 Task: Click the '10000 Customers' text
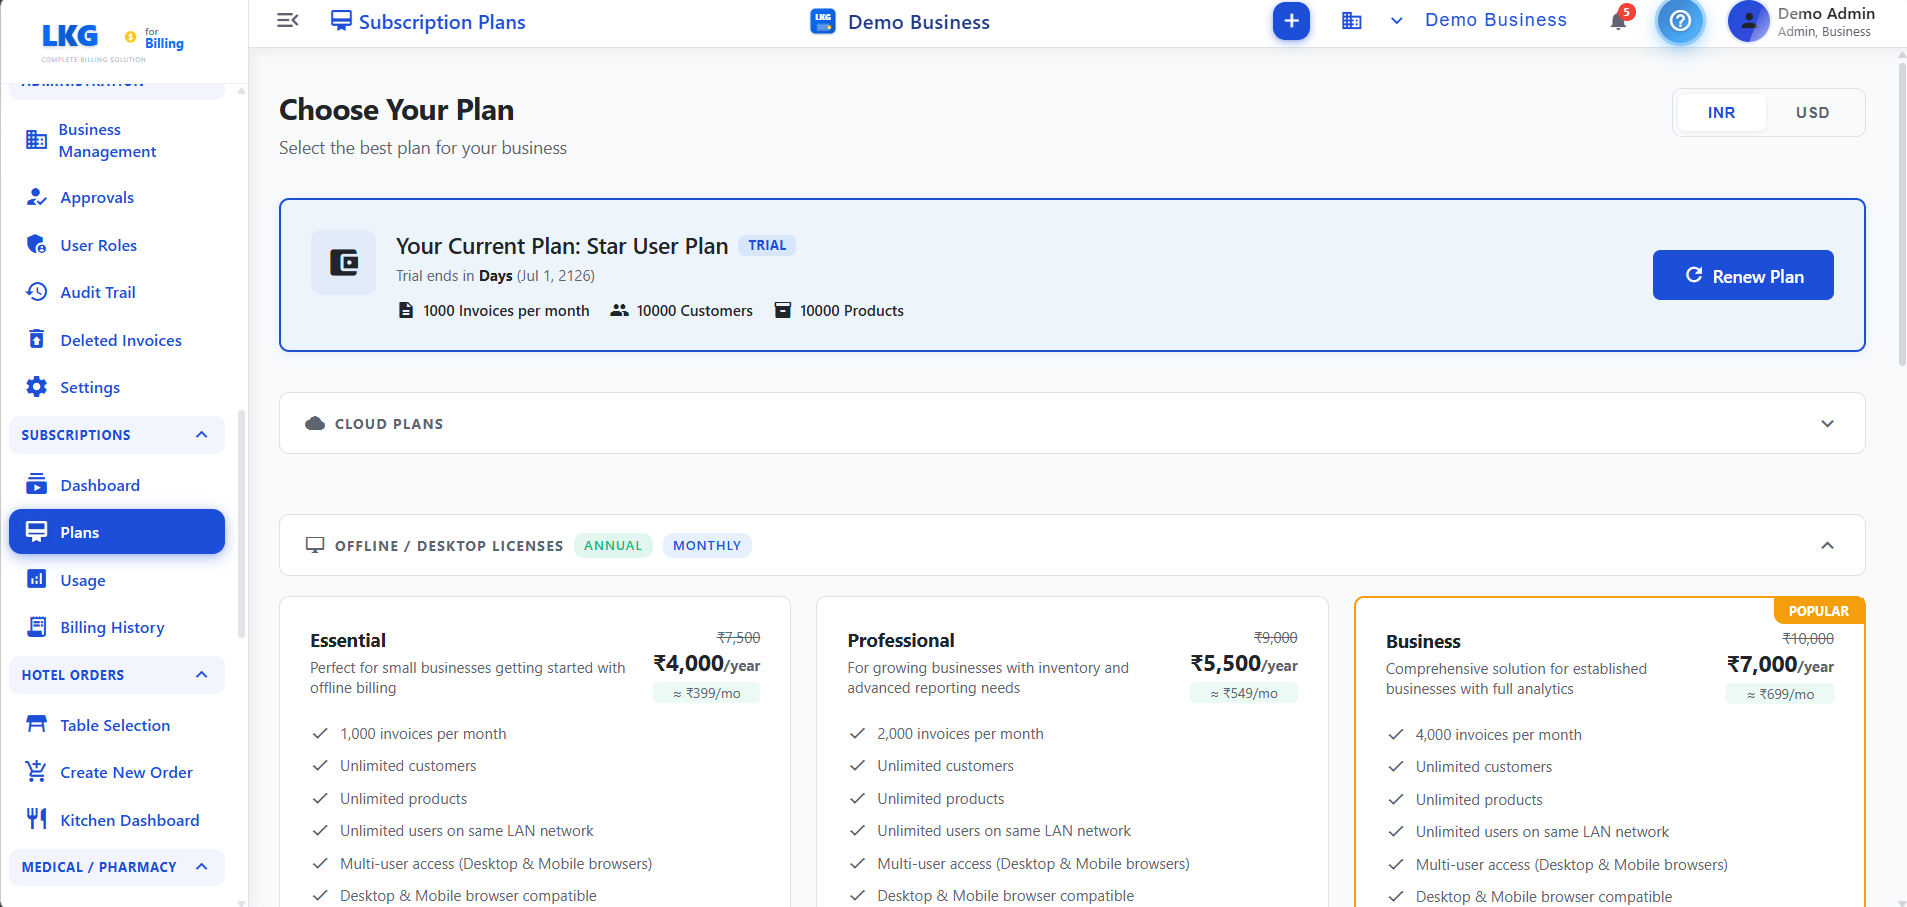(694, 311)
